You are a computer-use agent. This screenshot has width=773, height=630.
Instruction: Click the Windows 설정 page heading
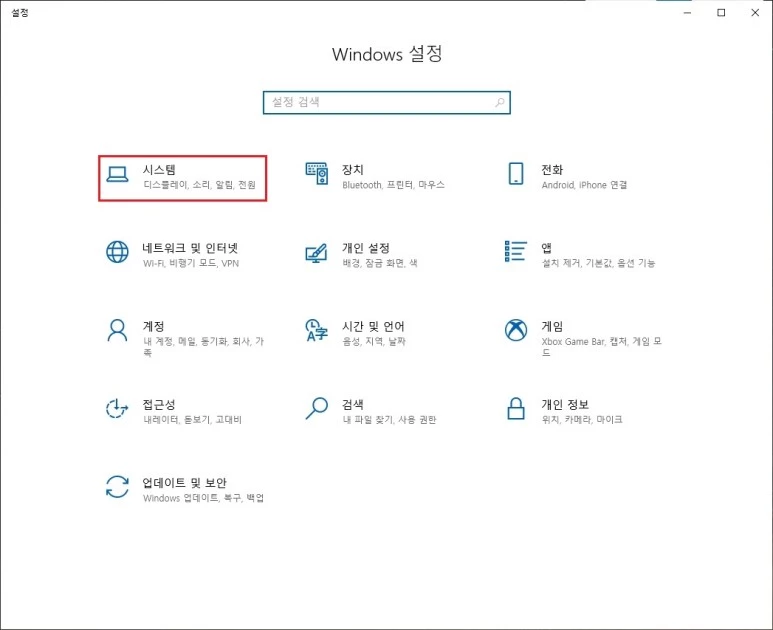pos(387,54)
